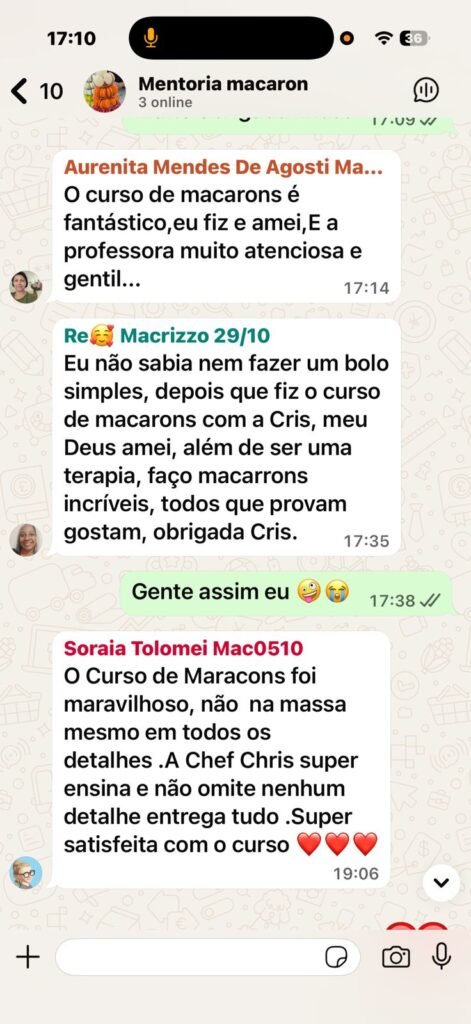
Task: Tap the back arrow to chat list
Action: pyautogui.click(x=20, y=91)
